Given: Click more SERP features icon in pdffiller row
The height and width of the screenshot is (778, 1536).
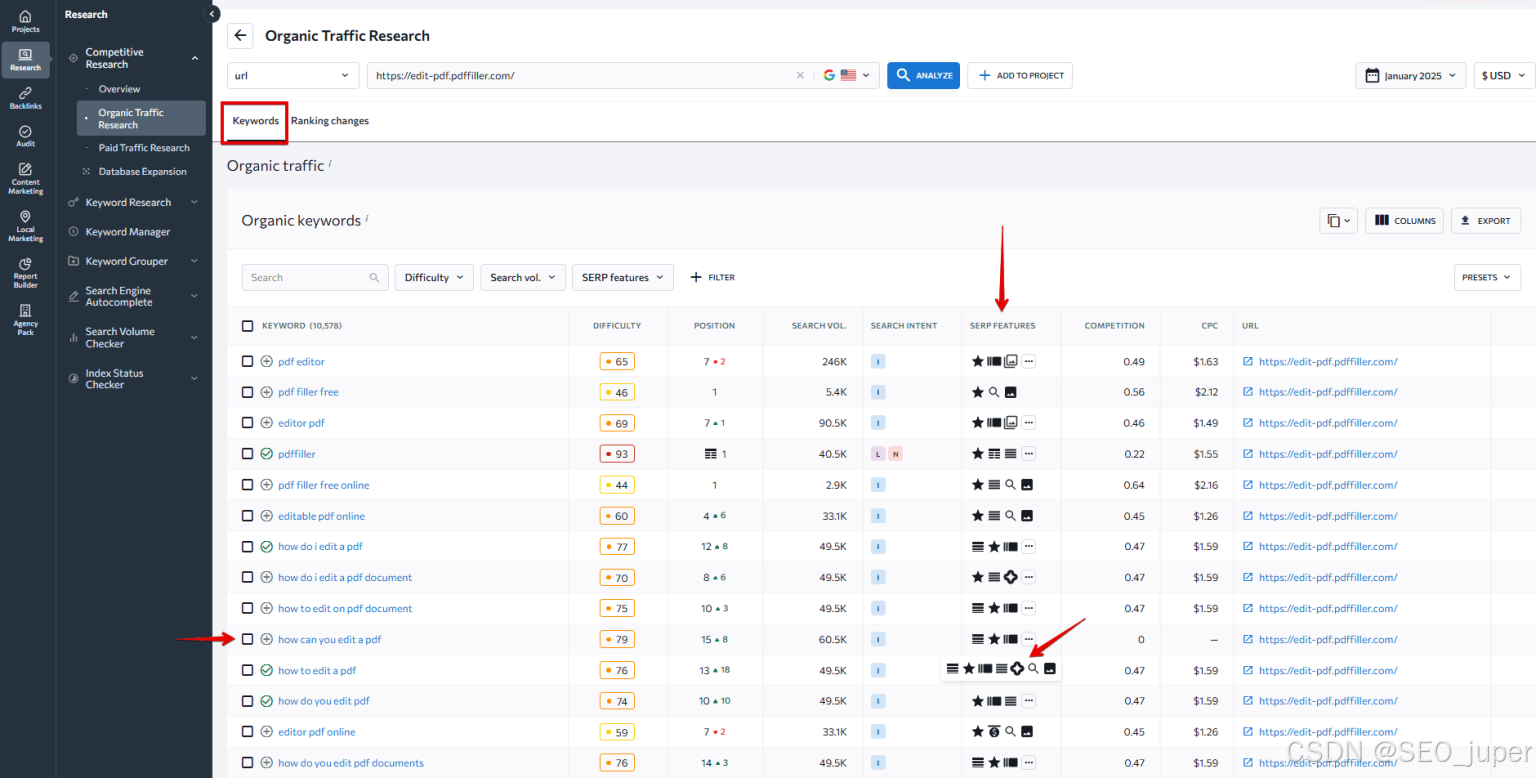Looking at the screenshot, I should [x=1028, y=454].
